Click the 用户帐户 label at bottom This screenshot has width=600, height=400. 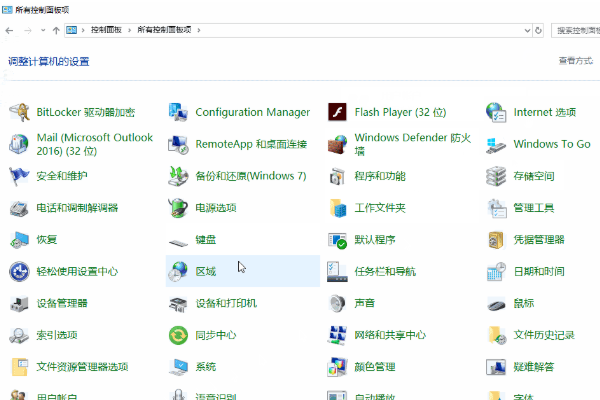pos(57,397)
